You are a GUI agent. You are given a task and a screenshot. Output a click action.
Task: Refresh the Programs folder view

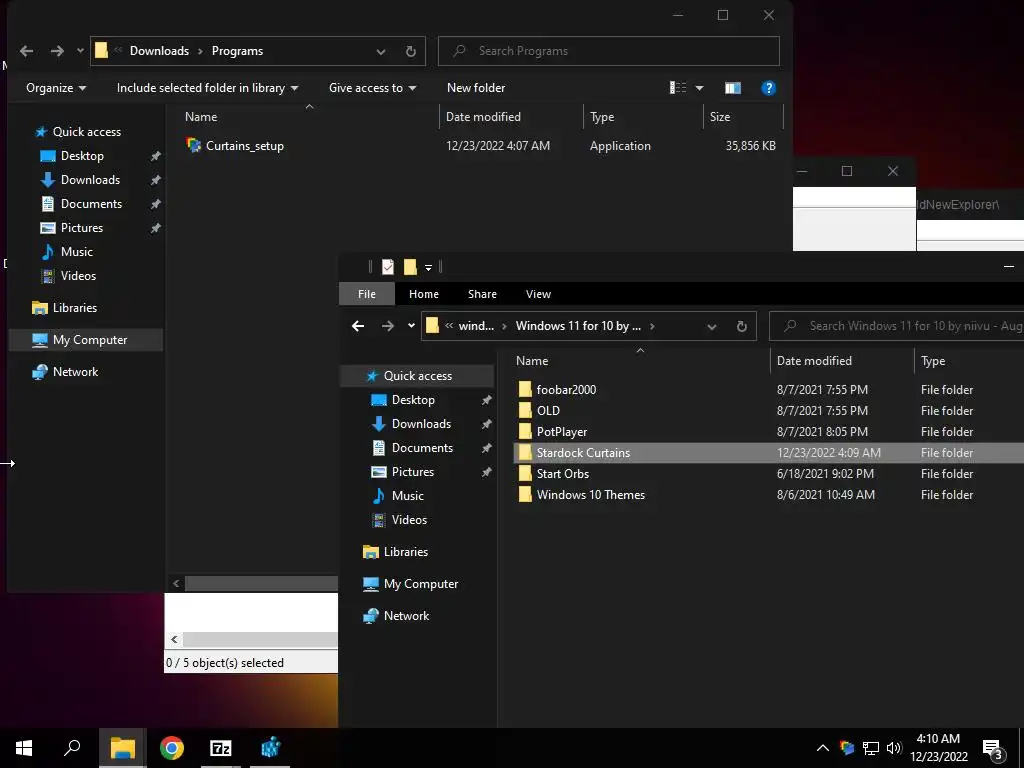[410, 51]
